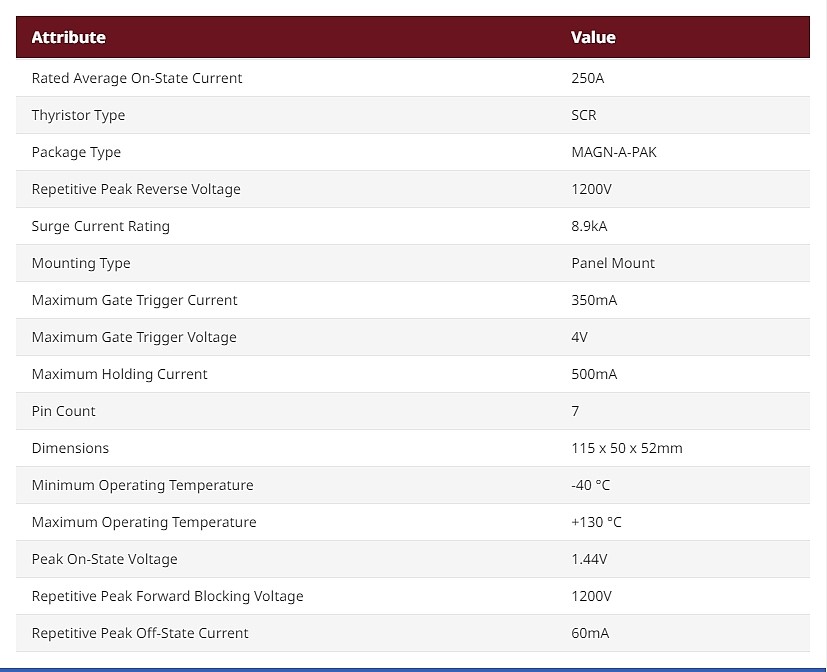This screenshot has width=827, height=672.
Task: Click the Maximum Holding Current label
Action: point(119,374)
